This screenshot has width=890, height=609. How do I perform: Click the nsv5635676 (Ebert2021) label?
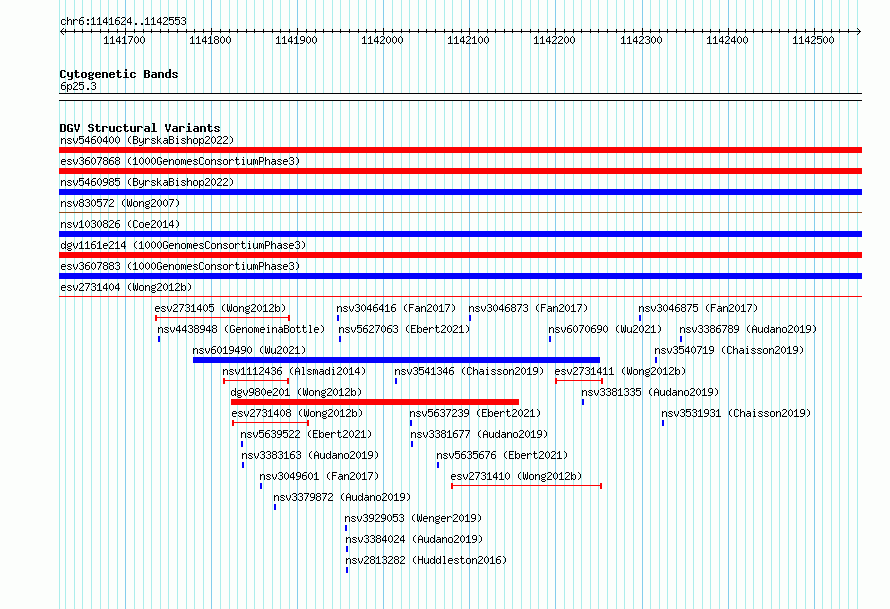(x=502, y=455)
